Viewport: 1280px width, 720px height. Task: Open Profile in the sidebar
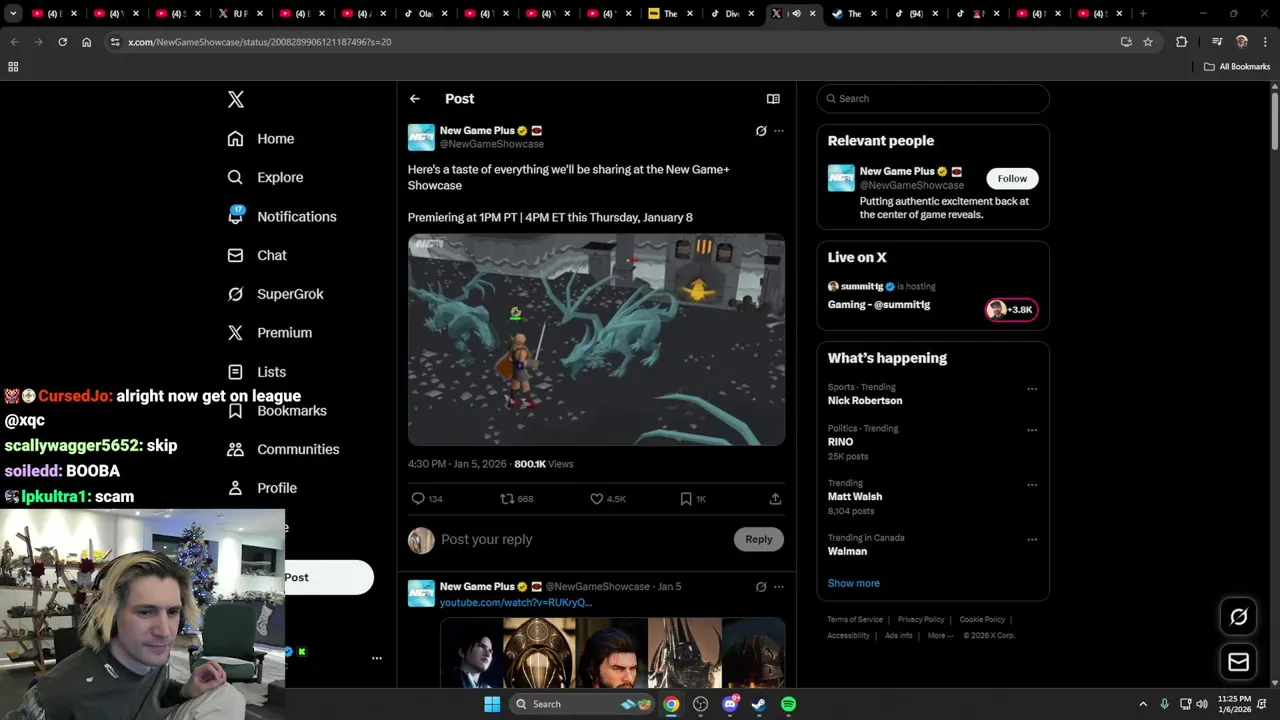(x=262, y=488)
